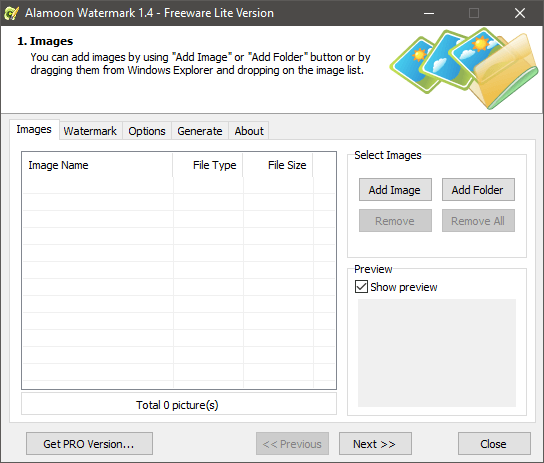
Task: Click the Close button at bottom
Action: 494,444
